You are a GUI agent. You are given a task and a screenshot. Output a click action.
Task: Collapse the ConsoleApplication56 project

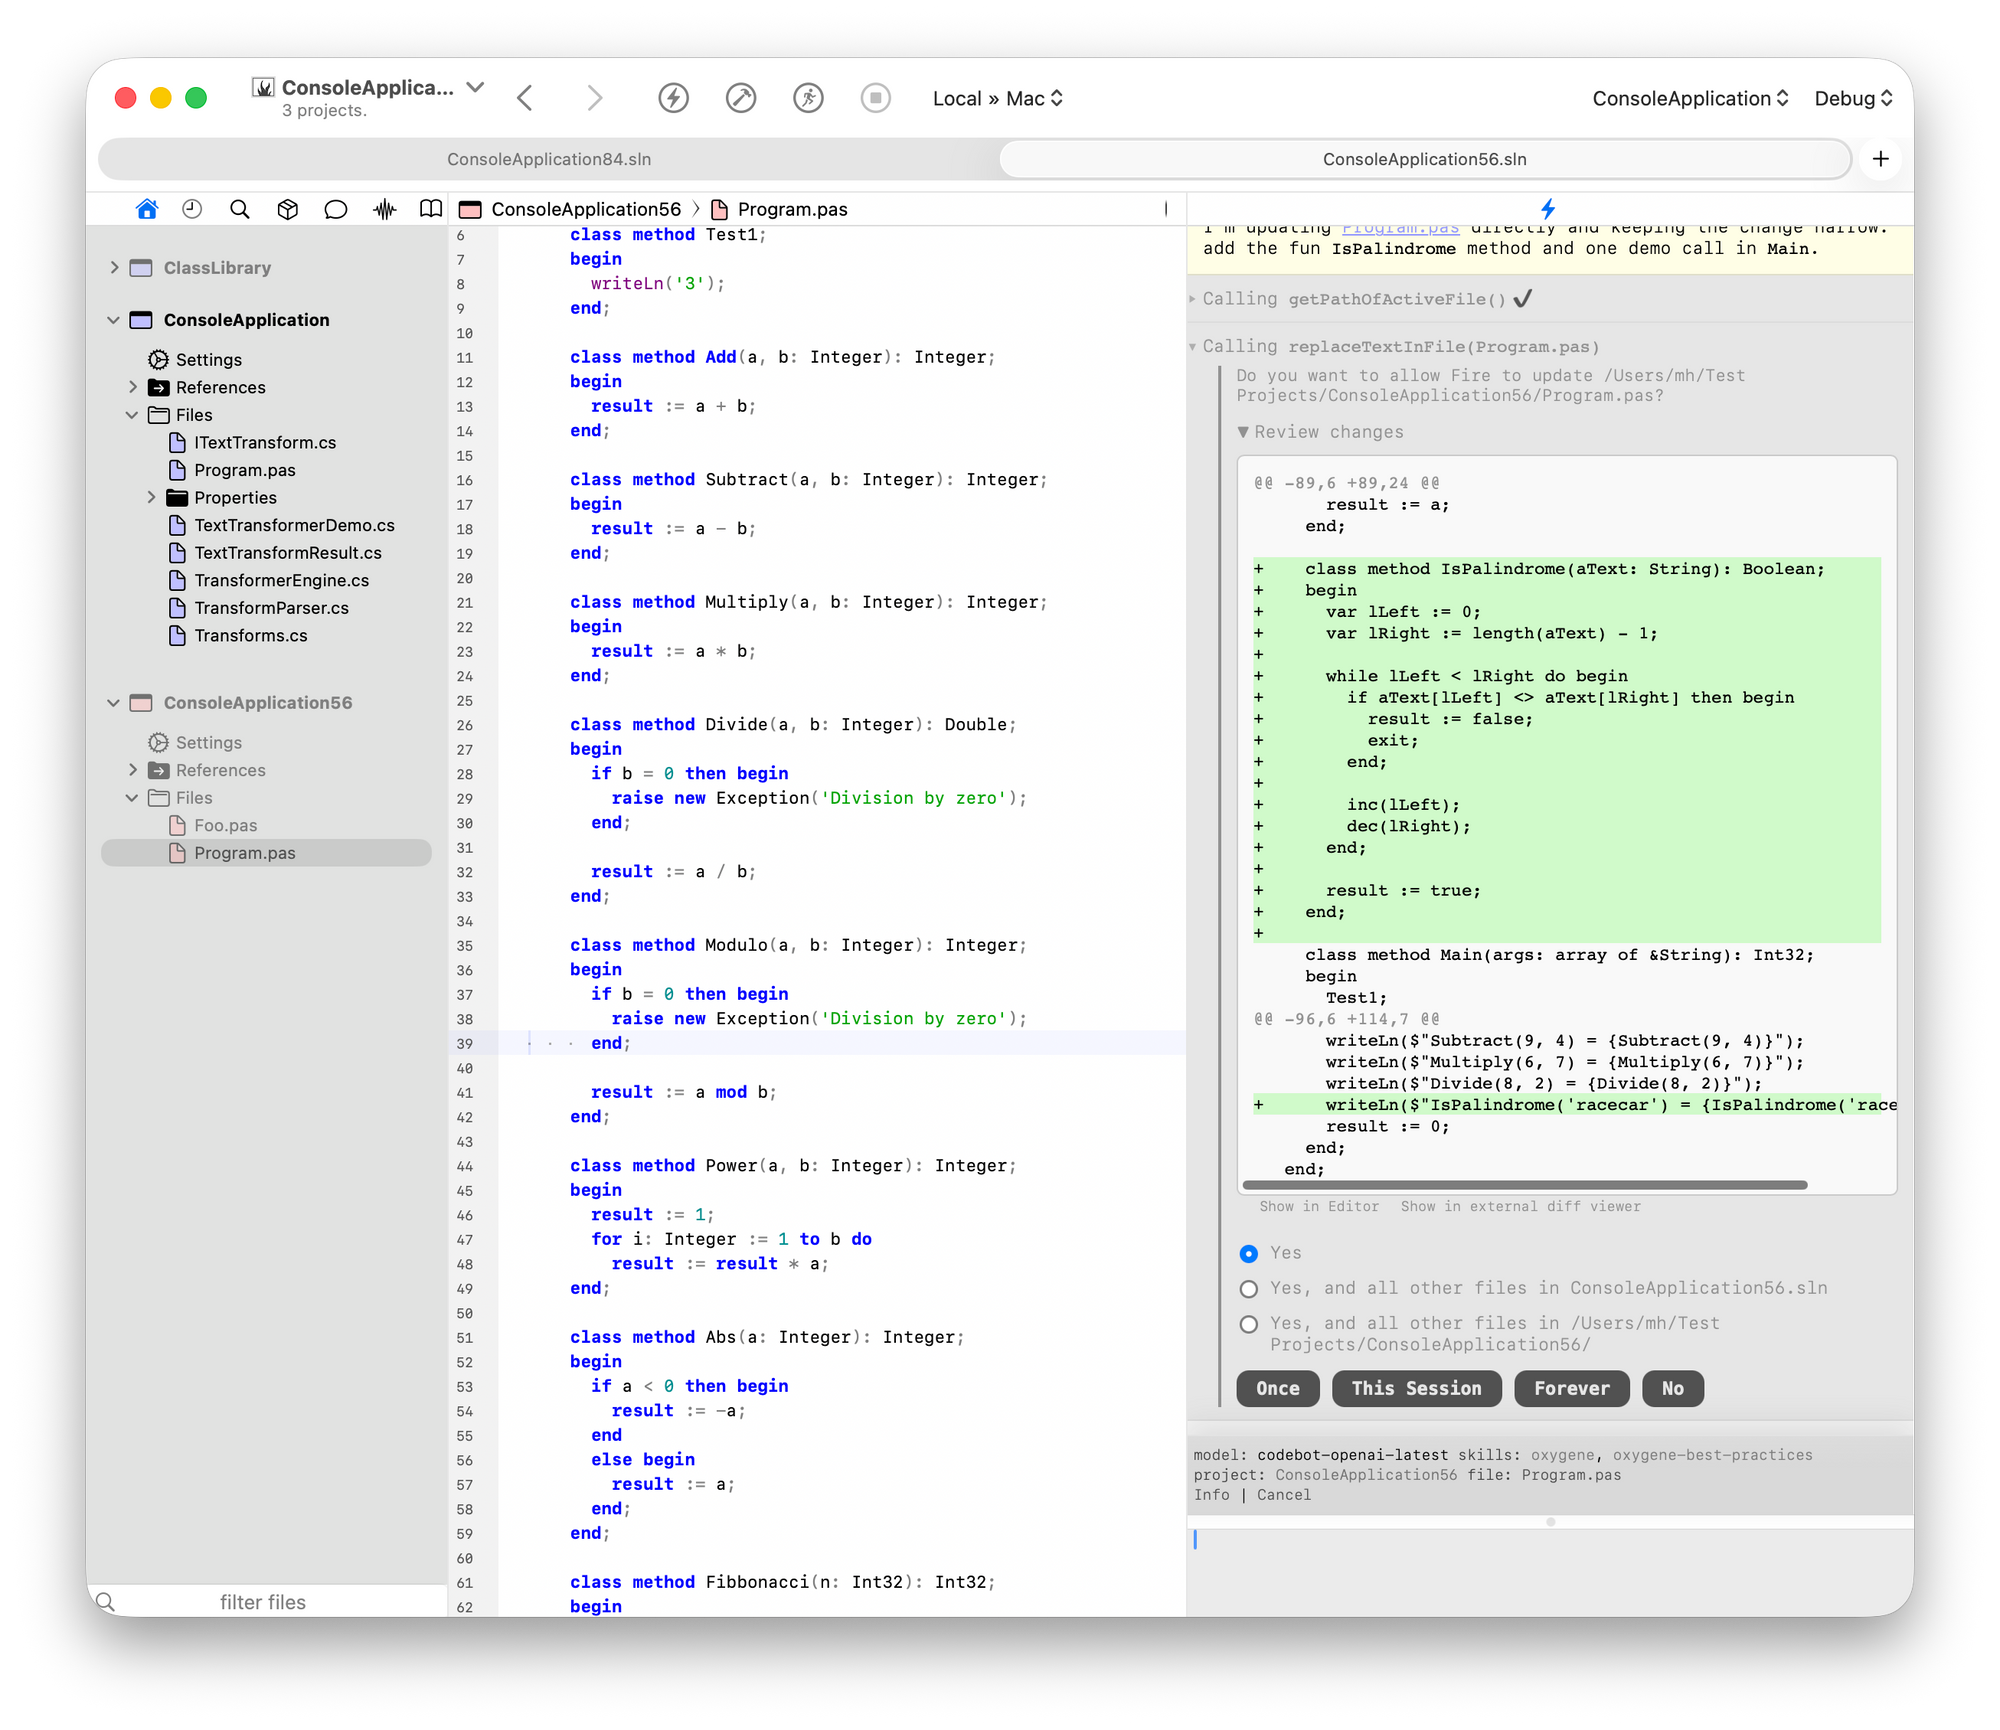click(x=114, y=703)
